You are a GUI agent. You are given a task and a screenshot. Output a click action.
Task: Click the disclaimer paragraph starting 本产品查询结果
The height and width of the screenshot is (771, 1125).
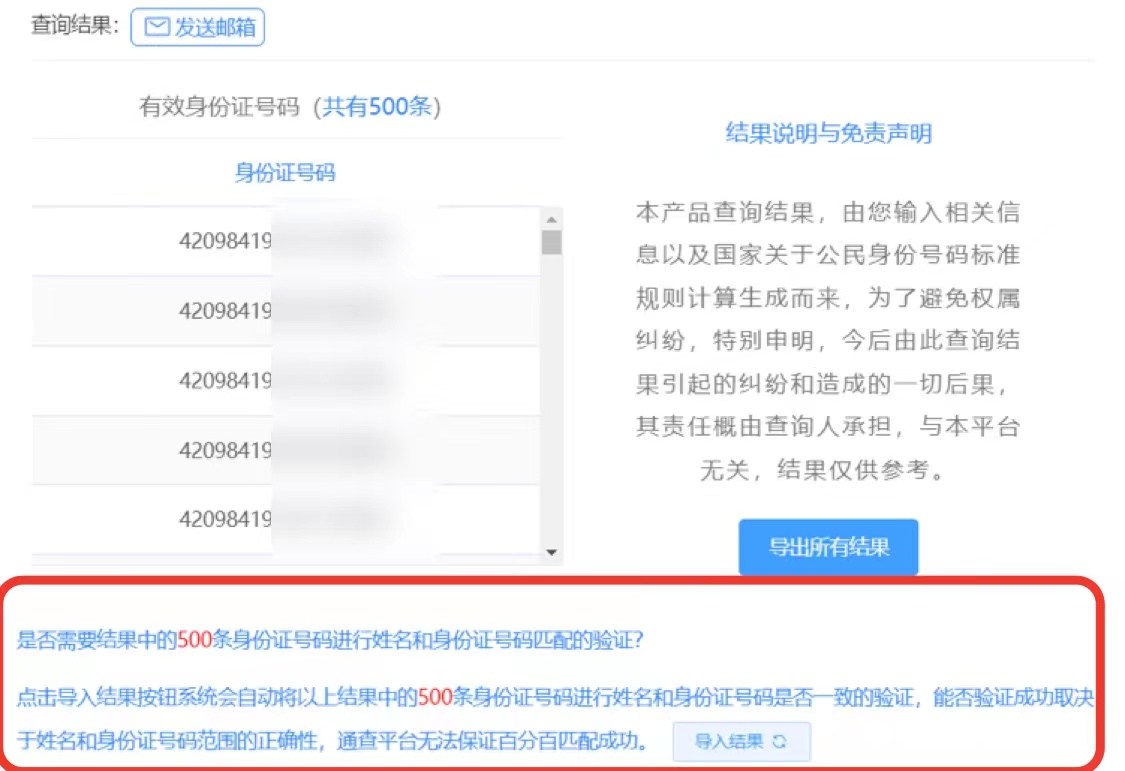(828, 340)
